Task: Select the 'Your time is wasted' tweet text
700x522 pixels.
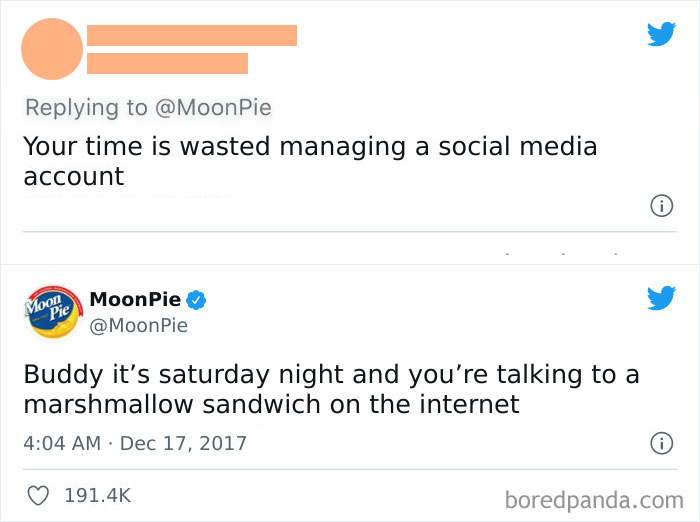Action: [310, 161]
